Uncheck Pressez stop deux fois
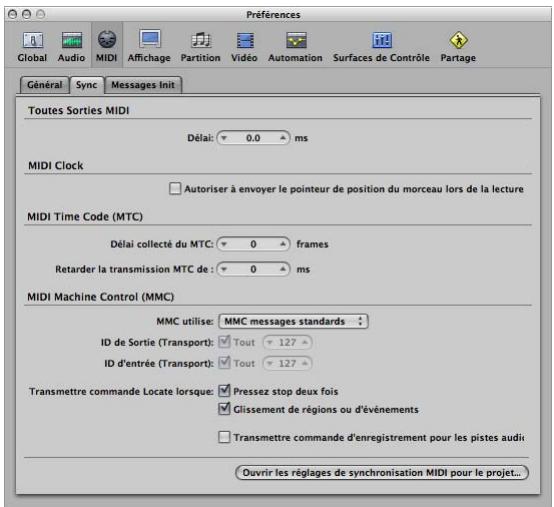This screenshot has width=554, height=507. [x=224, y=391]
